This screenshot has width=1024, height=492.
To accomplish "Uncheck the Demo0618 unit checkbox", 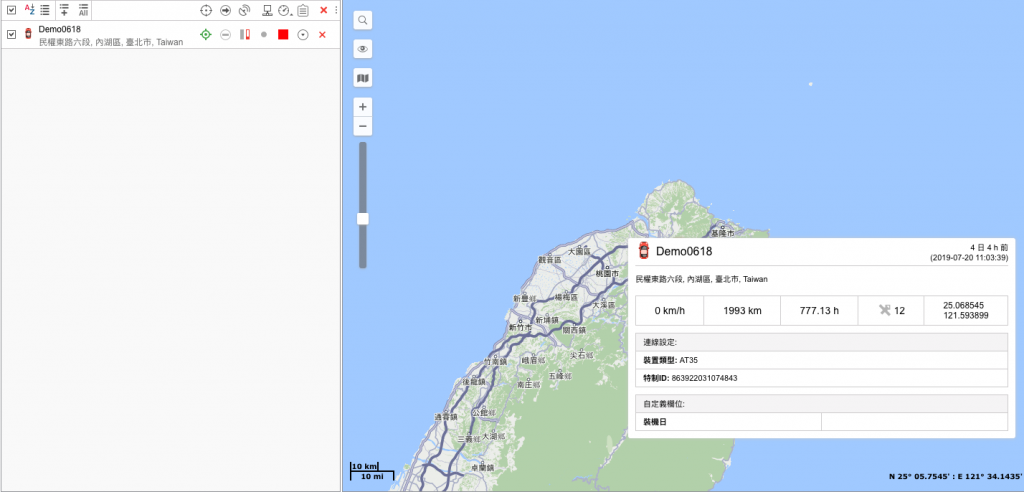I will tap(11, 34).
